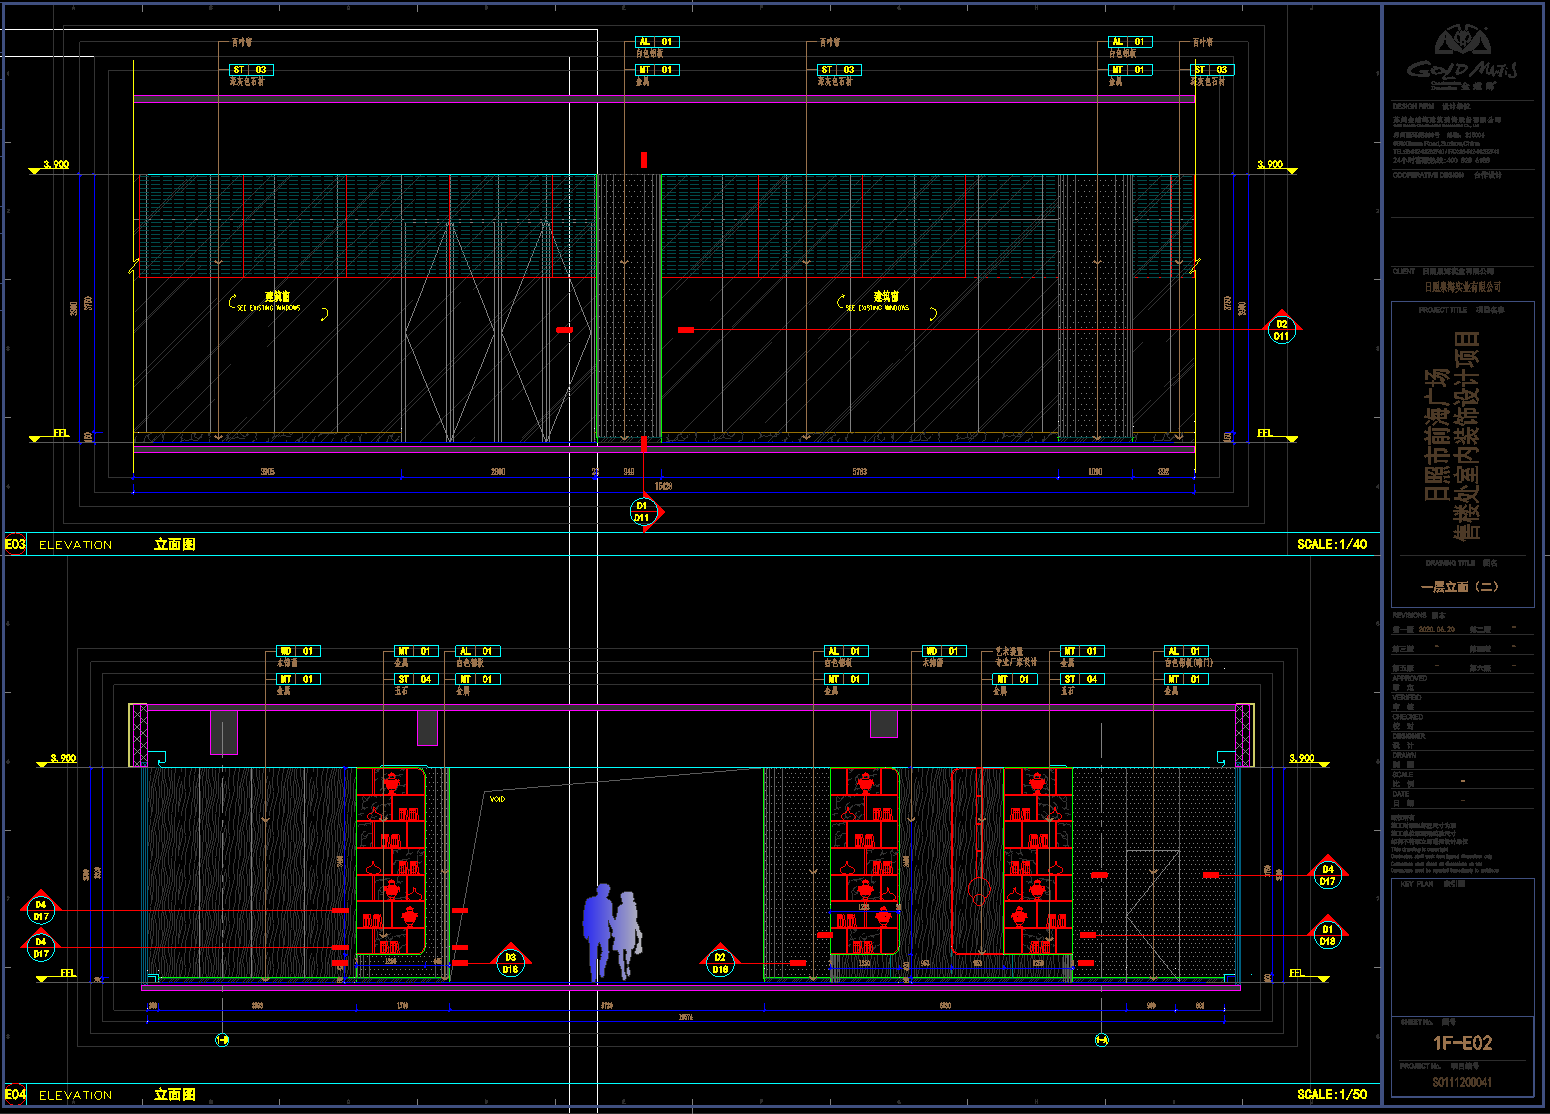Select the D2/D11 detail callout bubble
This screenshot has width=1550, height=1114.
pos(1281,330)
